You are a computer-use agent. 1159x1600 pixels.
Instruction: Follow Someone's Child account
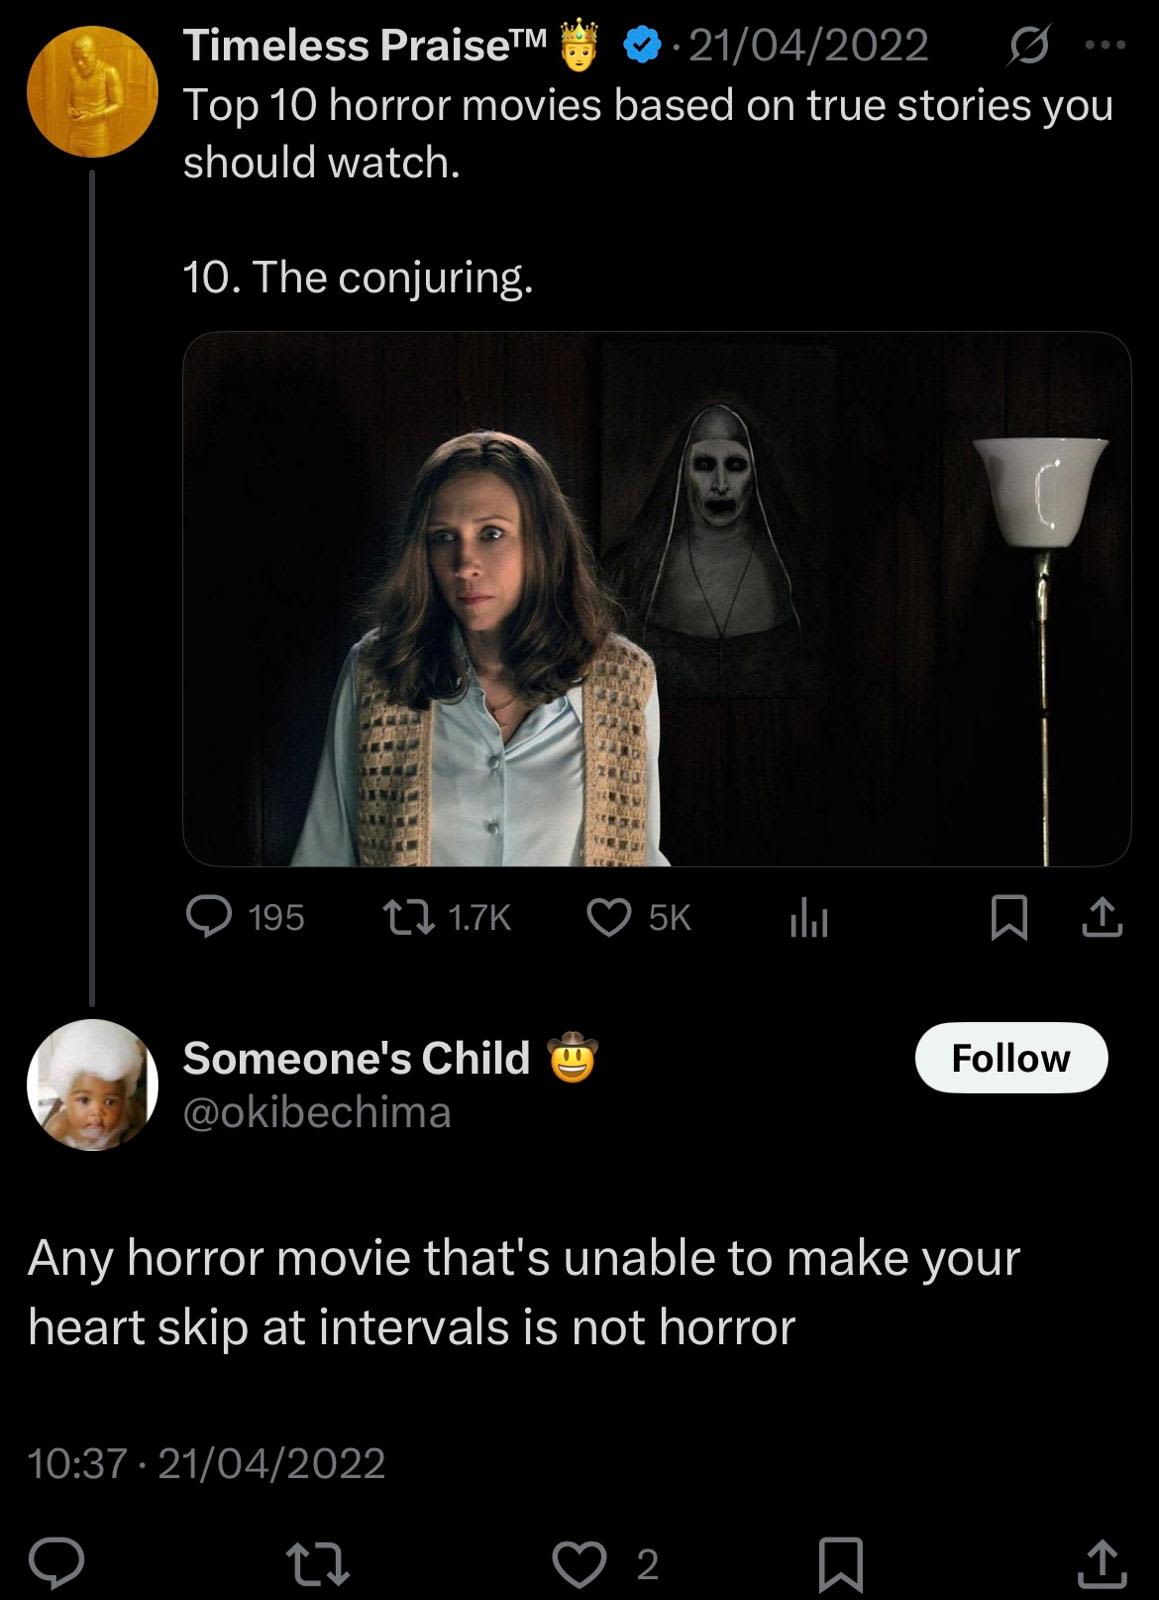(1010, 1057)
